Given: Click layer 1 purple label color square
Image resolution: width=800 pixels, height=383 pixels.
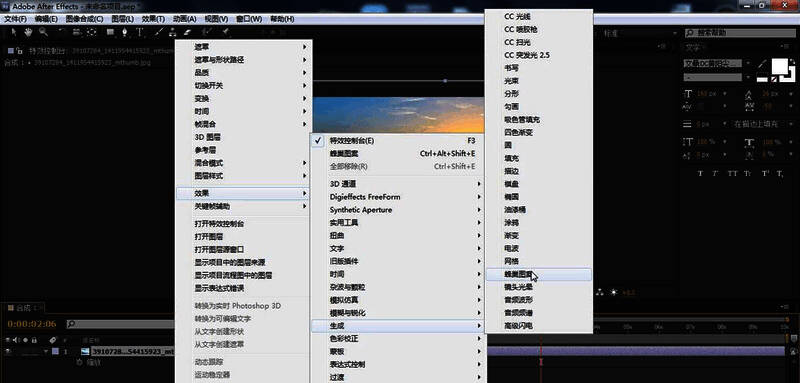Looking at the screenshot, I should click(x=55, y=351).
